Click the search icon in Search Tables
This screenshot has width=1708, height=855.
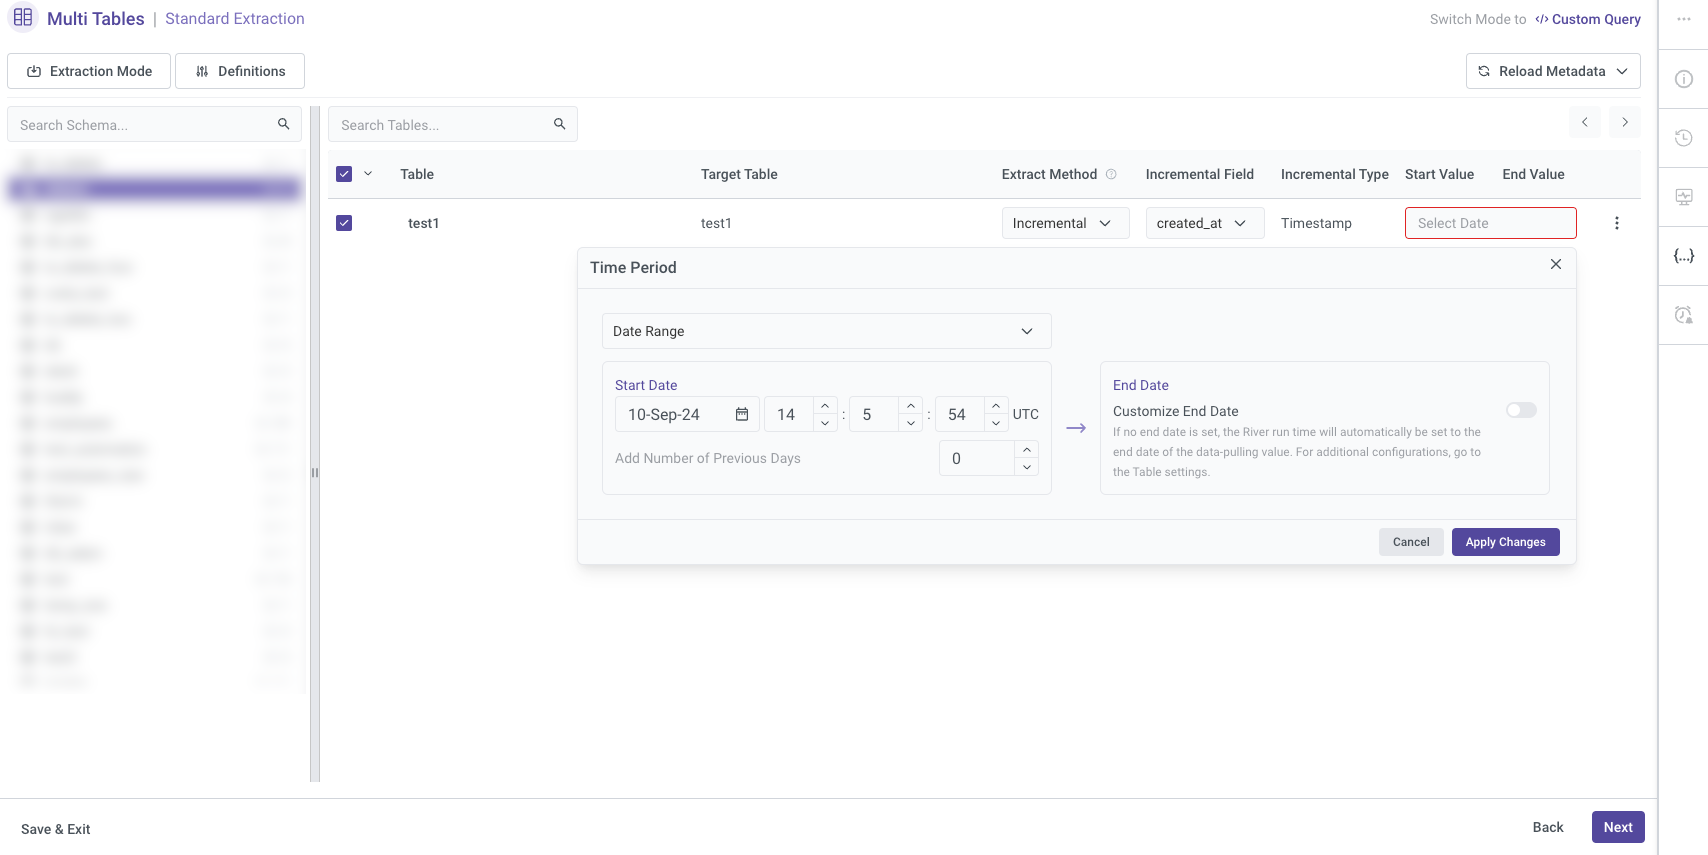(560, 124)
